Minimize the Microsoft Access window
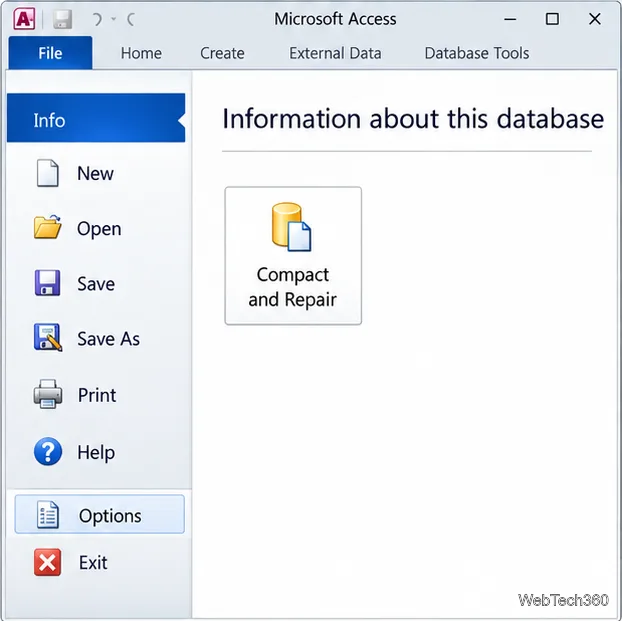Screen dimensions: 622x621 [510, 19]
